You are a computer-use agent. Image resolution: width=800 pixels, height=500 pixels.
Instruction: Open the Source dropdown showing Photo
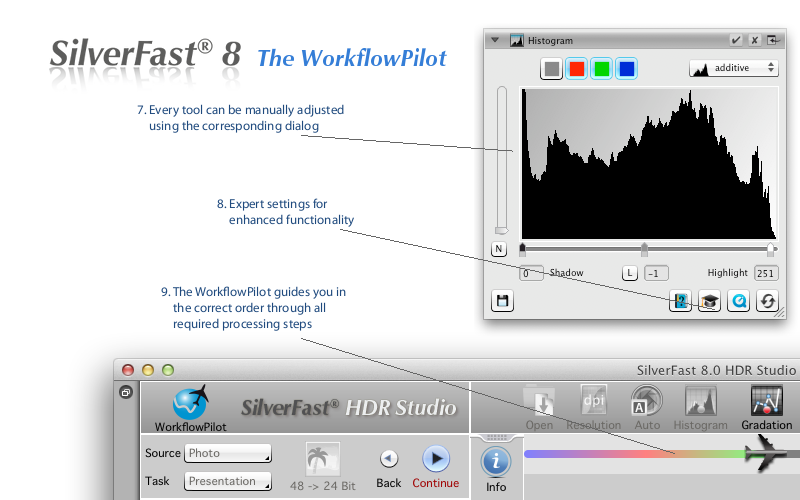coord(228,453)
